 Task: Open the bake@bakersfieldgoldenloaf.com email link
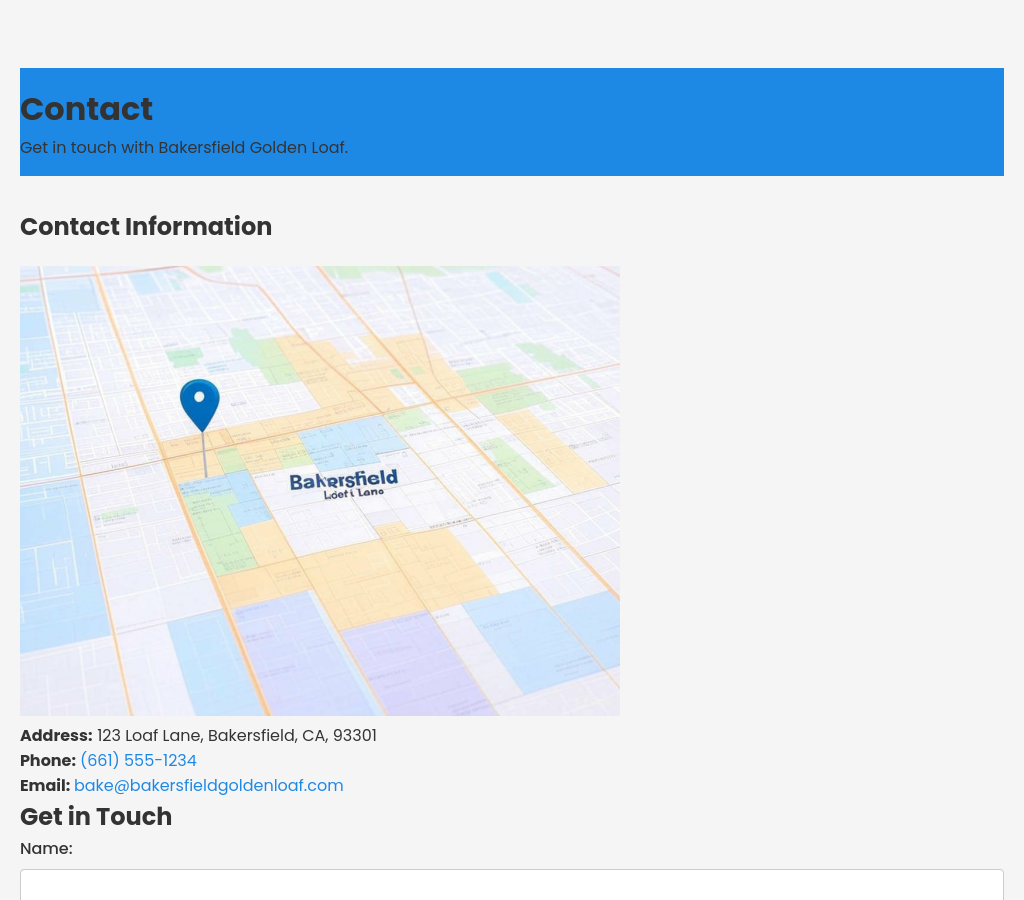(x=208, y=786)
